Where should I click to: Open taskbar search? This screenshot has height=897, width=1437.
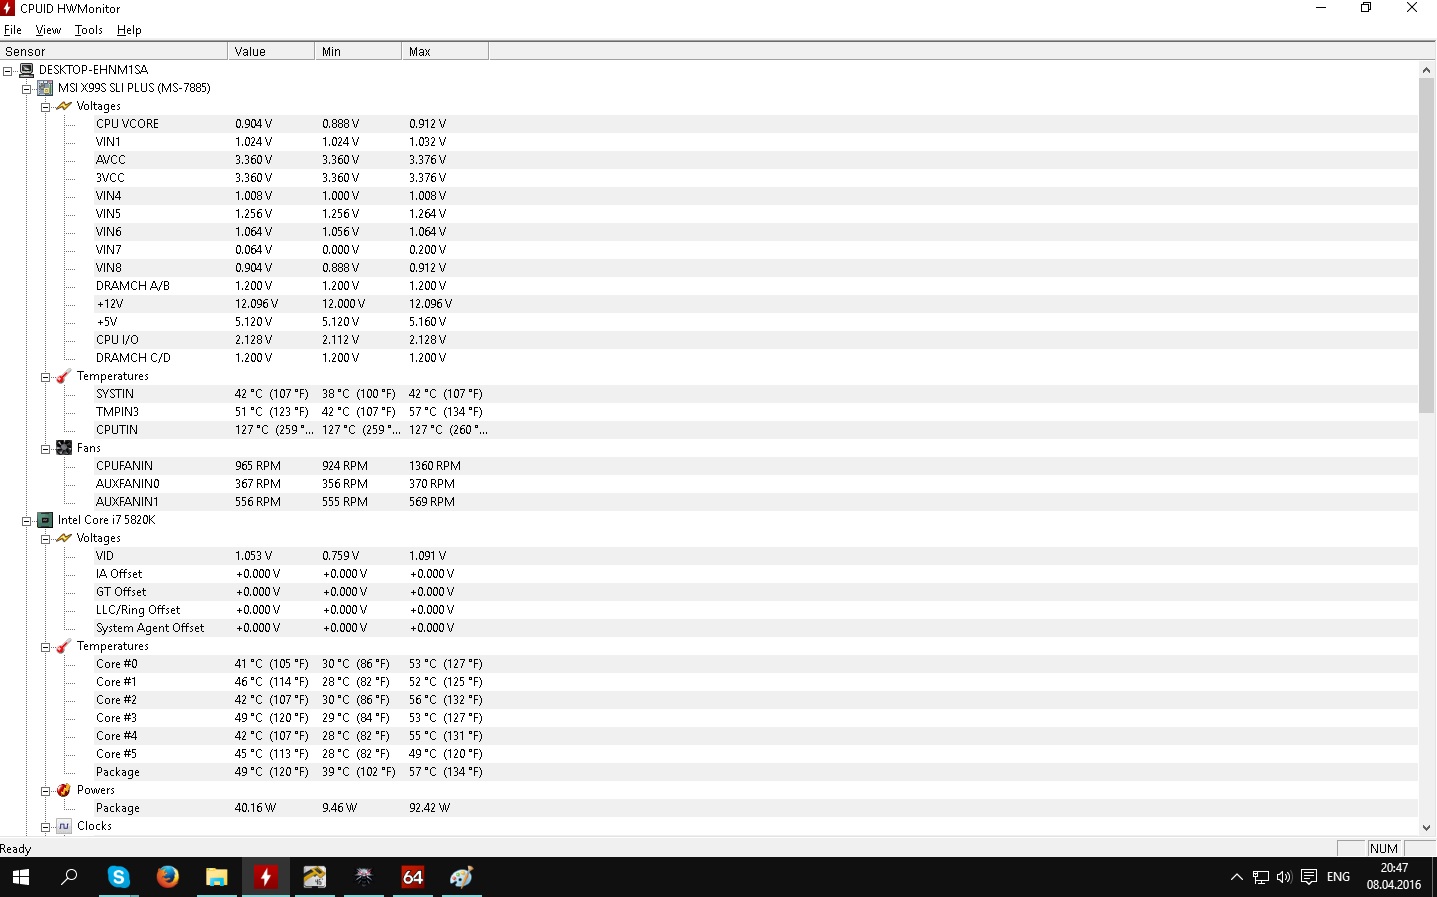tap(69, 877)
